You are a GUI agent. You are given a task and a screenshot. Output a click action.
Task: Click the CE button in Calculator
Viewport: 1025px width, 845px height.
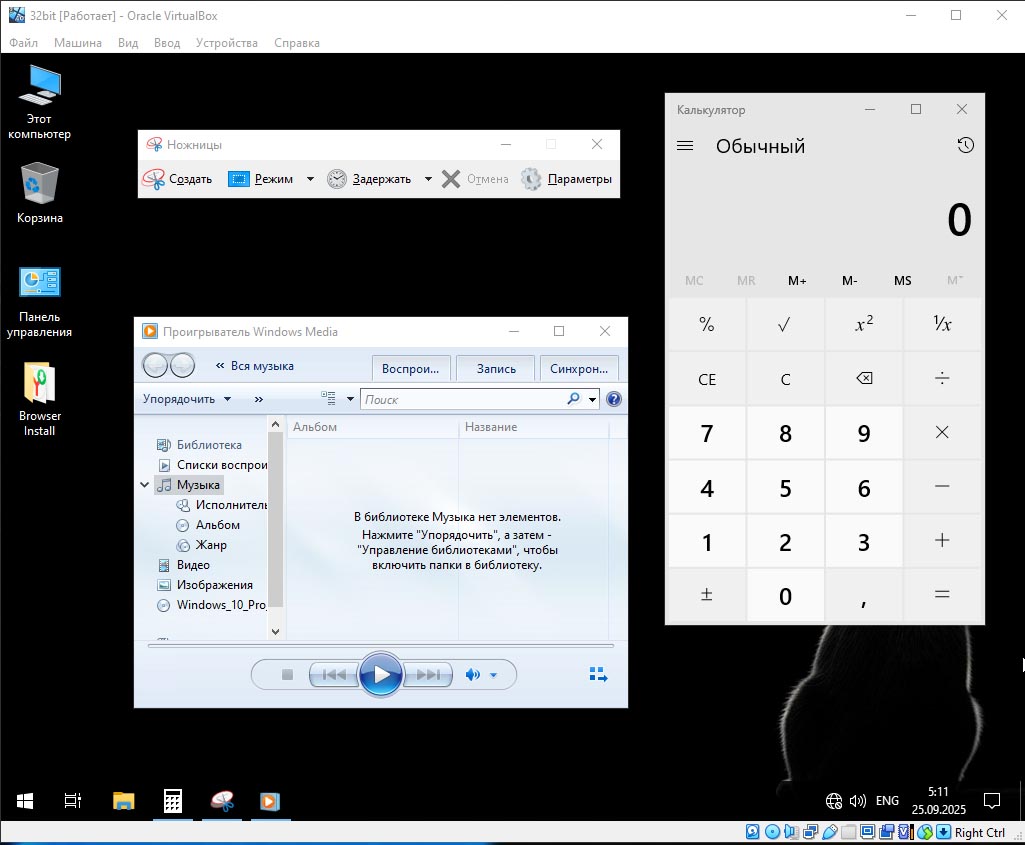(707, 378)
